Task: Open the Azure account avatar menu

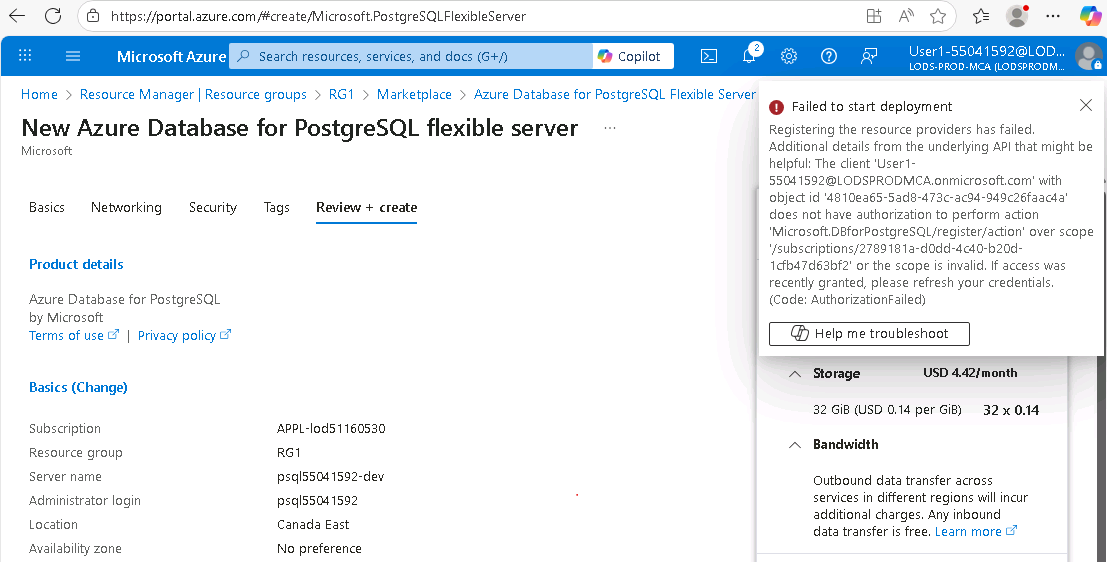Action: 1088,56
